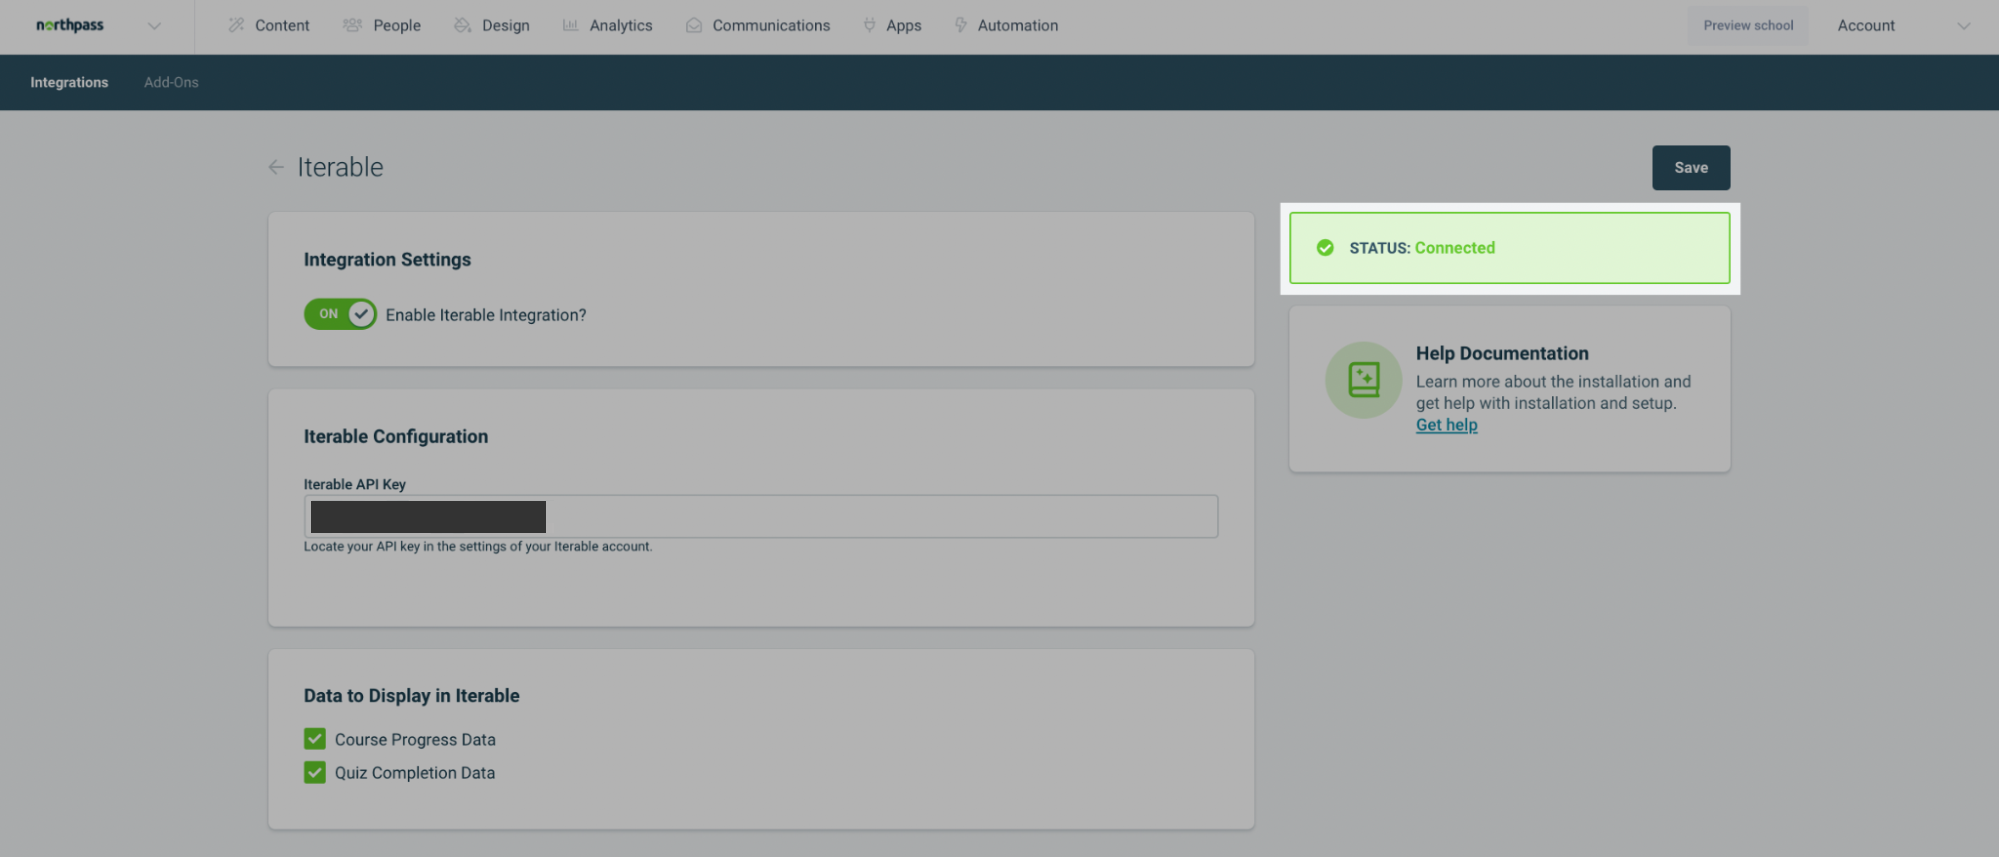Click the Design palette icon
Image resolution: width=1999 pixels, height=857 pixels.
coord(462,25)
